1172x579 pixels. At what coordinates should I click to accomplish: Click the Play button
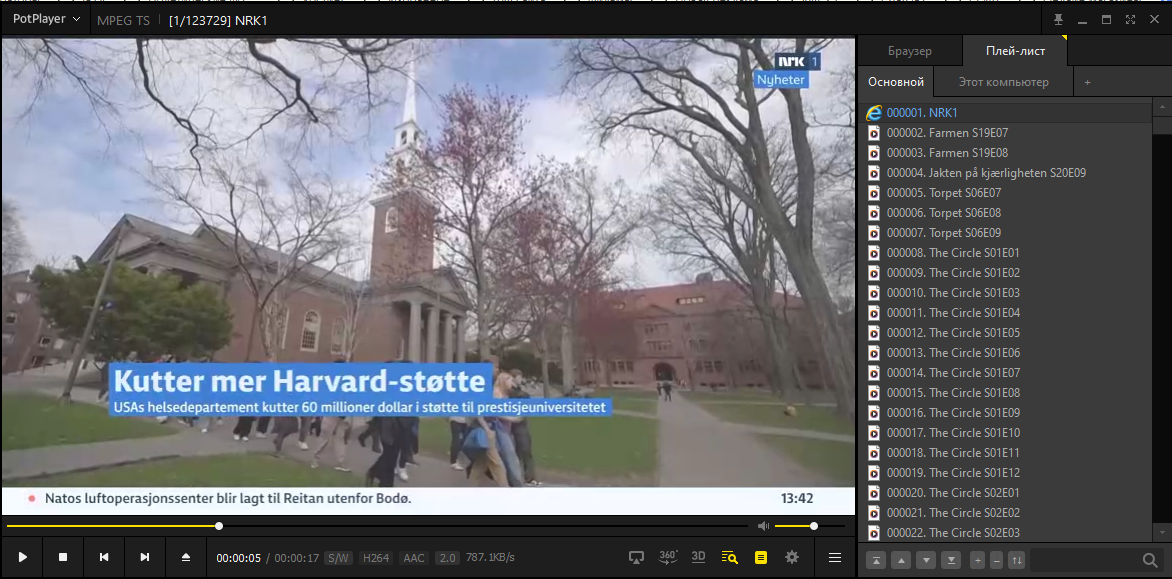(22, 557)
